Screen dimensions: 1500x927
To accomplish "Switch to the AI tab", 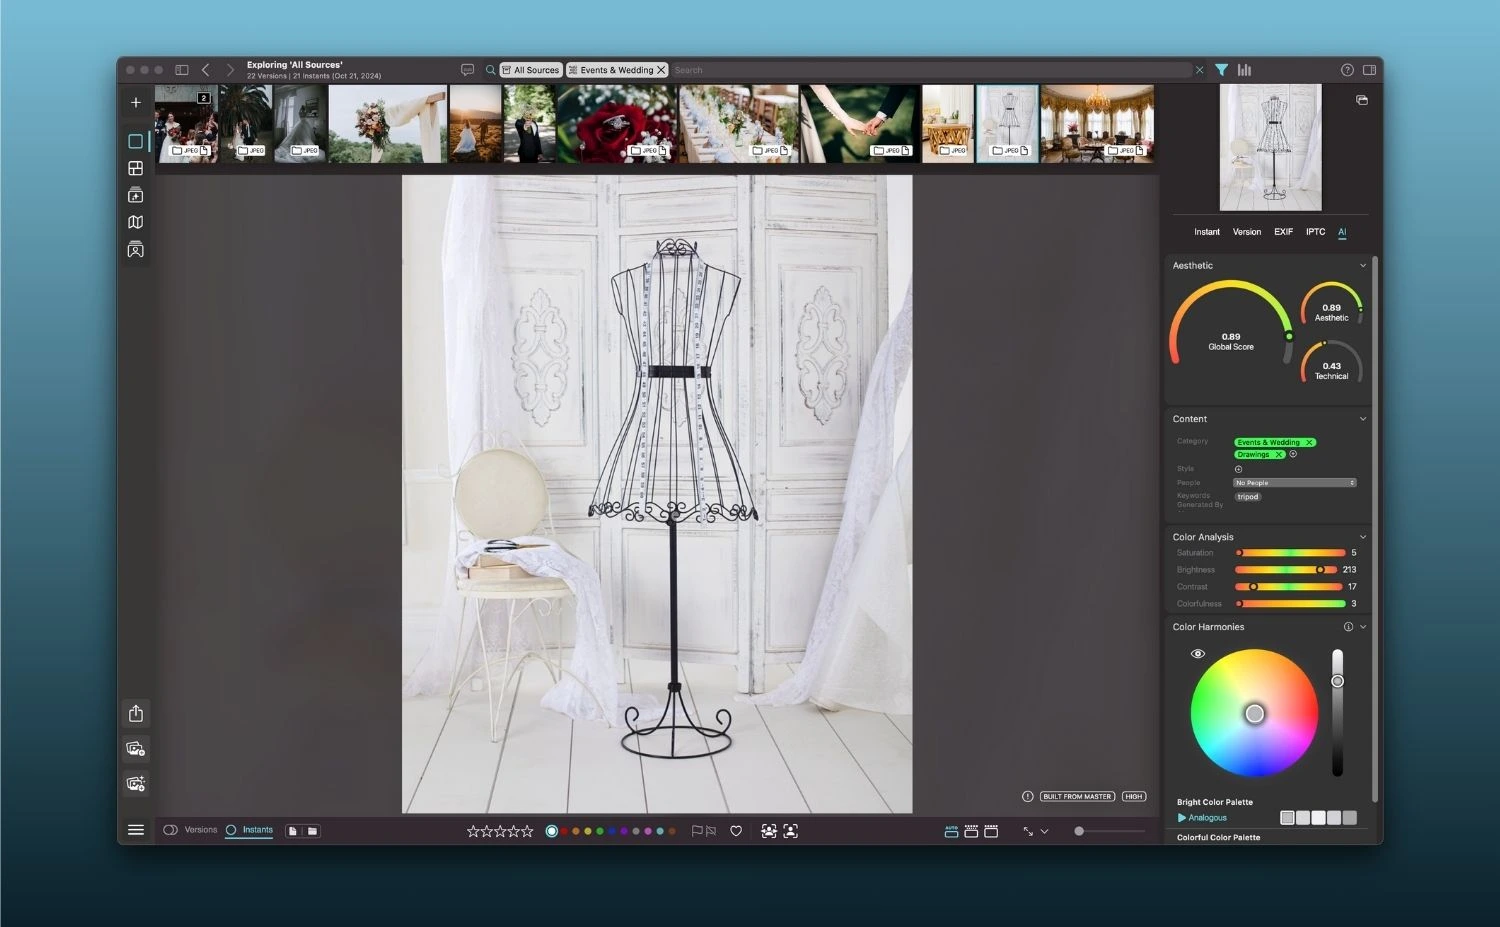I will pyautogui.click(x=1342, y=232).
